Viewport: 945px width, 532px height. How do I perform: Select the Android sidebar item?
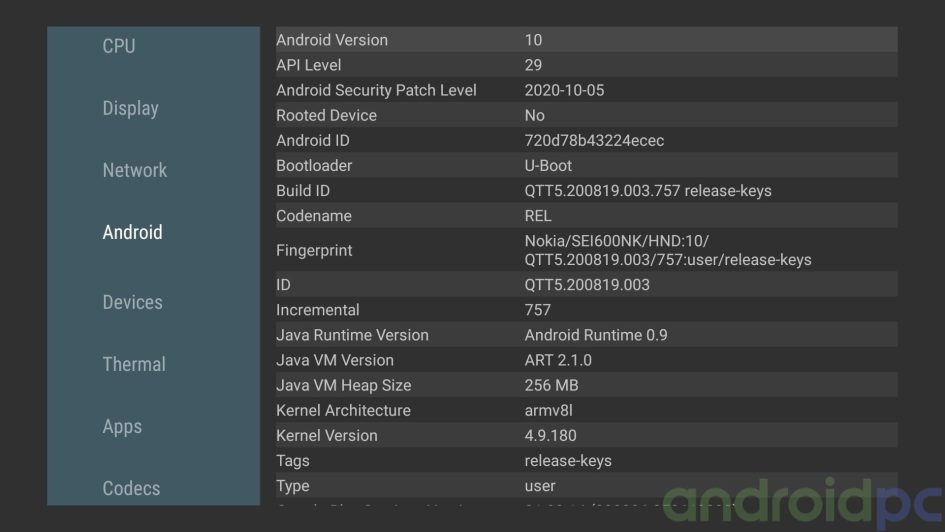(x=132, y=232)
